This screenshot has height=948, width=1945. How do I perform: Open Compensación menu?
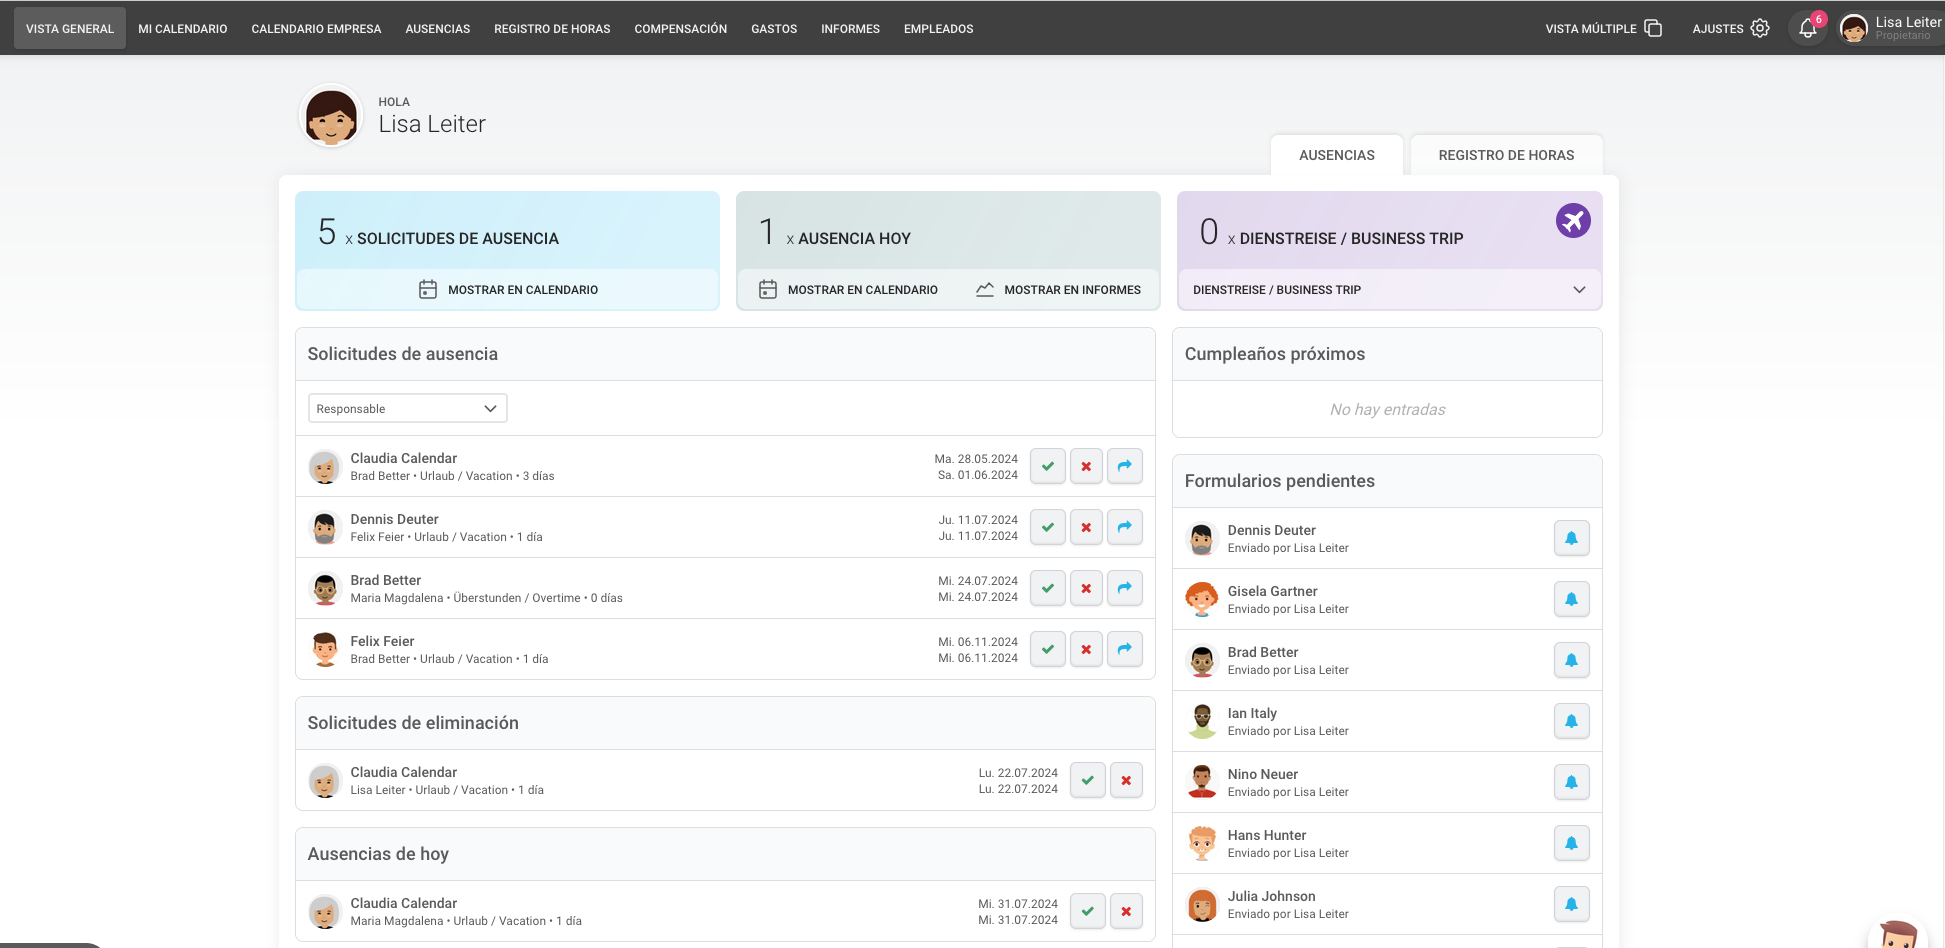pyautogui.click(x=681, y=28)
